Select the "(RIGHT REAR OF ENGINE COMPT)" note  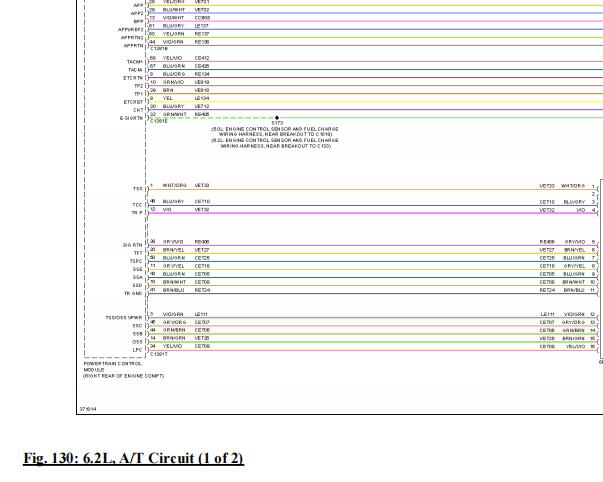[x=123, y=376]
